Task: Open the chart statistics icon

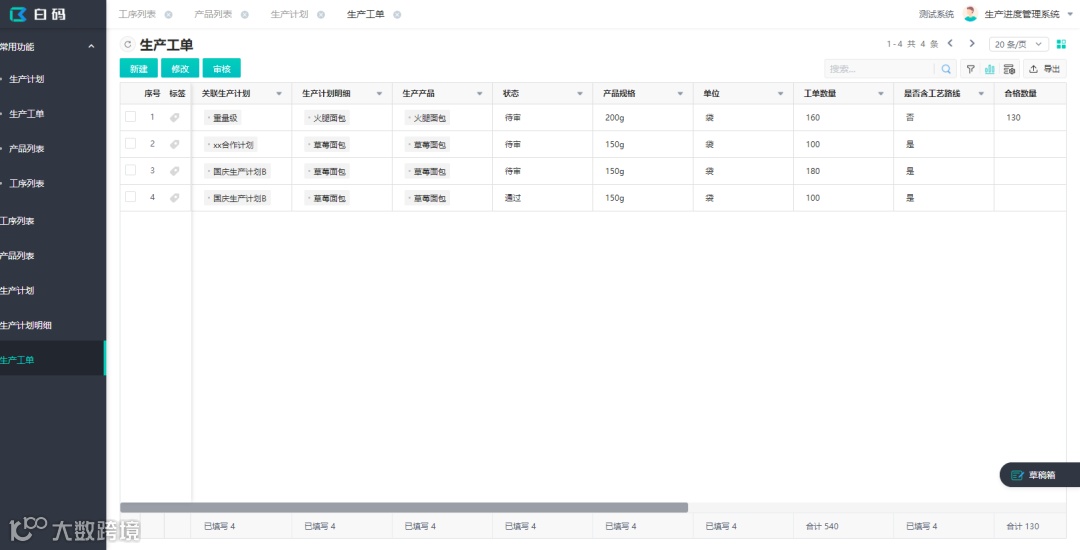Action: coord(990,69)
